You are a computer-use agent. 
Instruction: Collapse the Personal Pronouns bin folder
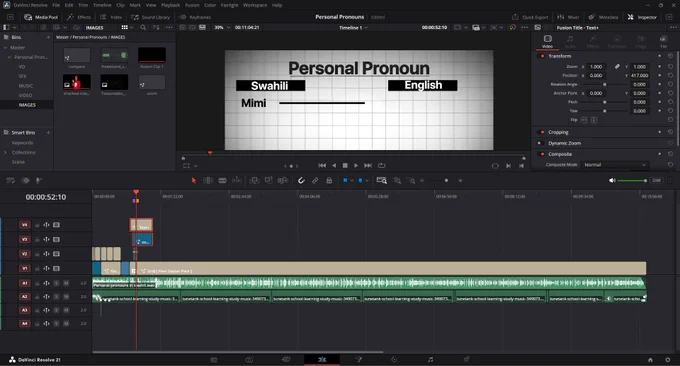10,57
